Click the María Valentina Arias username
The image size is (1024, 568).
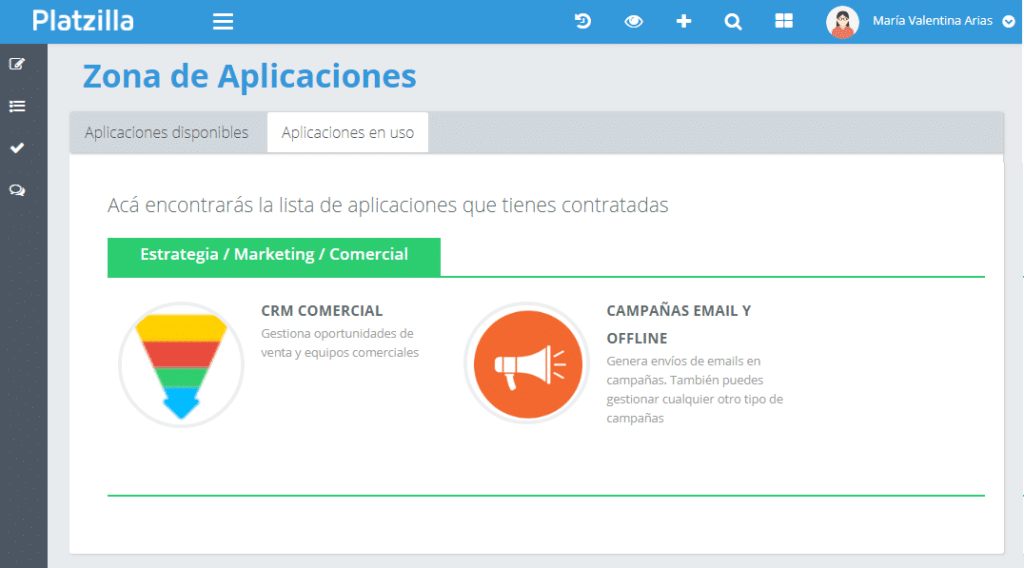934,21
